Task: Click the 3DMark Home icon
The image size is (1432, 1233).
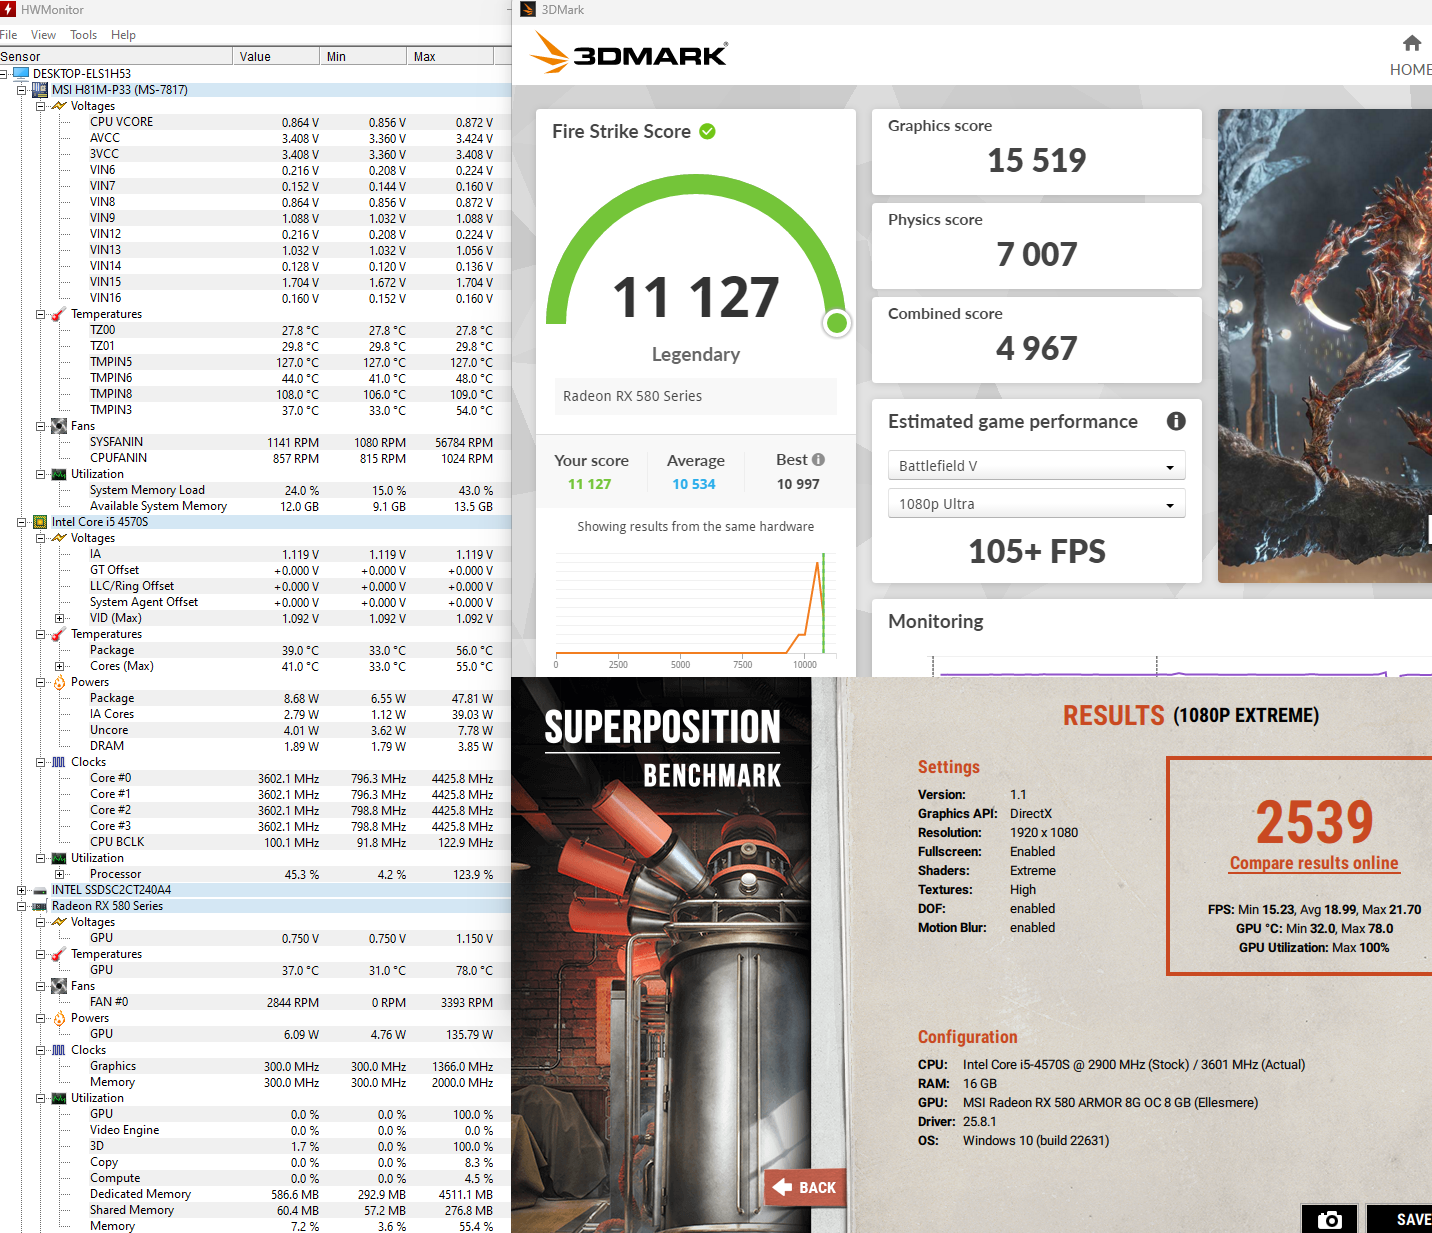Action: pyautogui.click(x=1411, y=43)
